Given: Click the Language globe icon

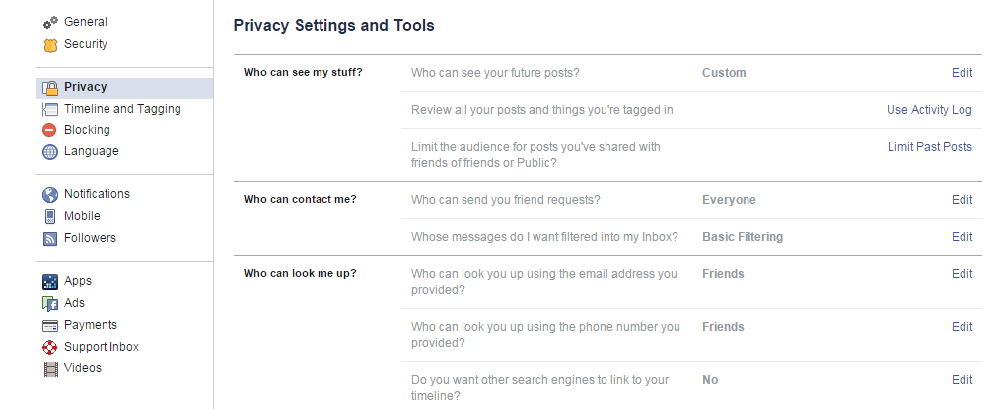Looking at the screenshot, I should pyautogui.click(x=50, y=152).
